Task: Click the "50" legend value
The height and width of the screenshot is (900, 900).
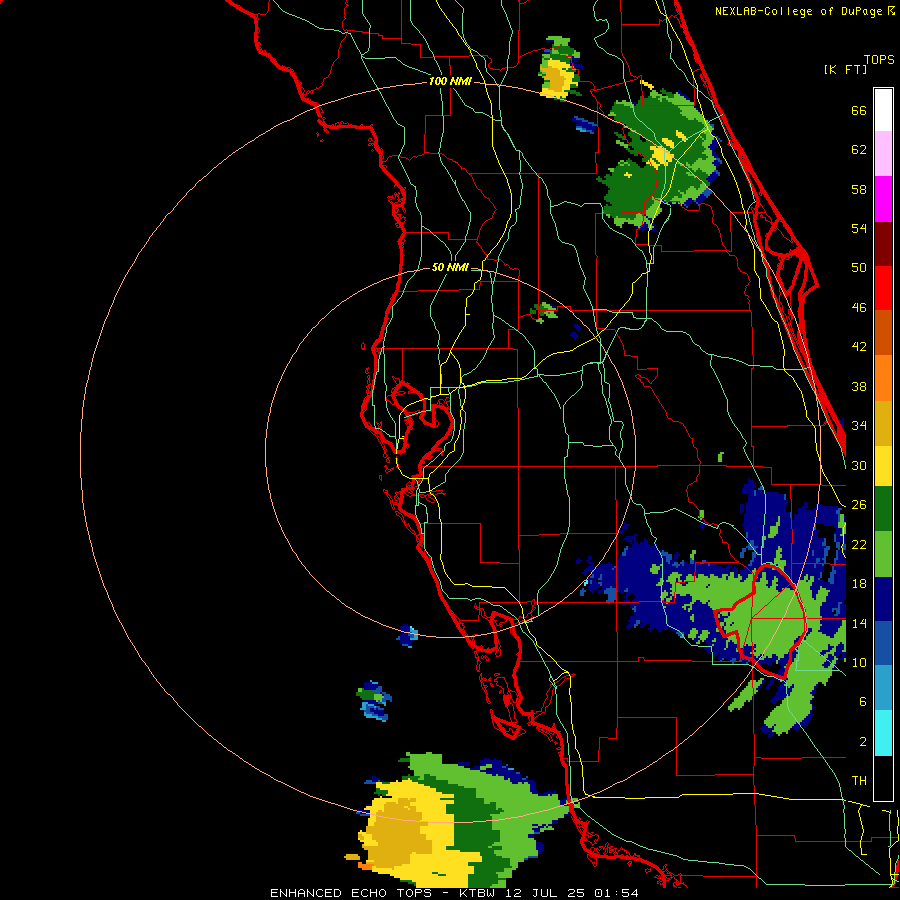Action: click(x=859, y=267)
